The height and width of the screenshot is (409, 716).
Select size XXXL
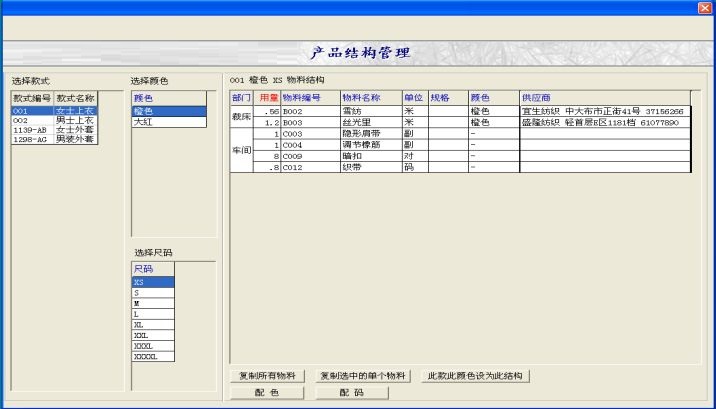pos(153,346)
